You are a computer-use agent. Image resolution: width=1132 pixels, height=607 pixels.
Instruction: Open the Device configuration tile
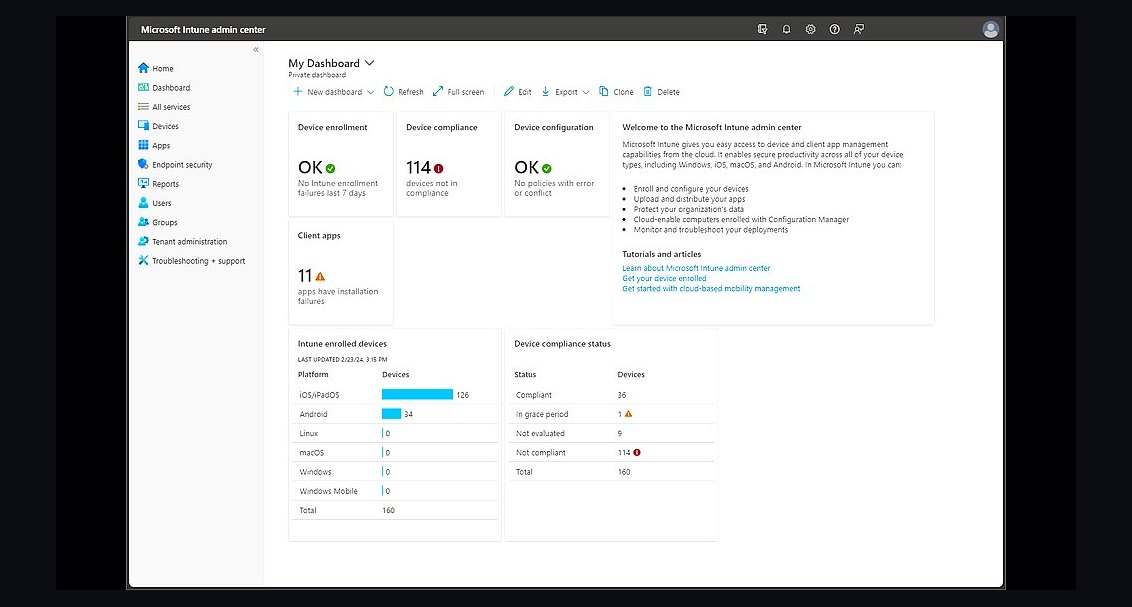tap(557, 164)
